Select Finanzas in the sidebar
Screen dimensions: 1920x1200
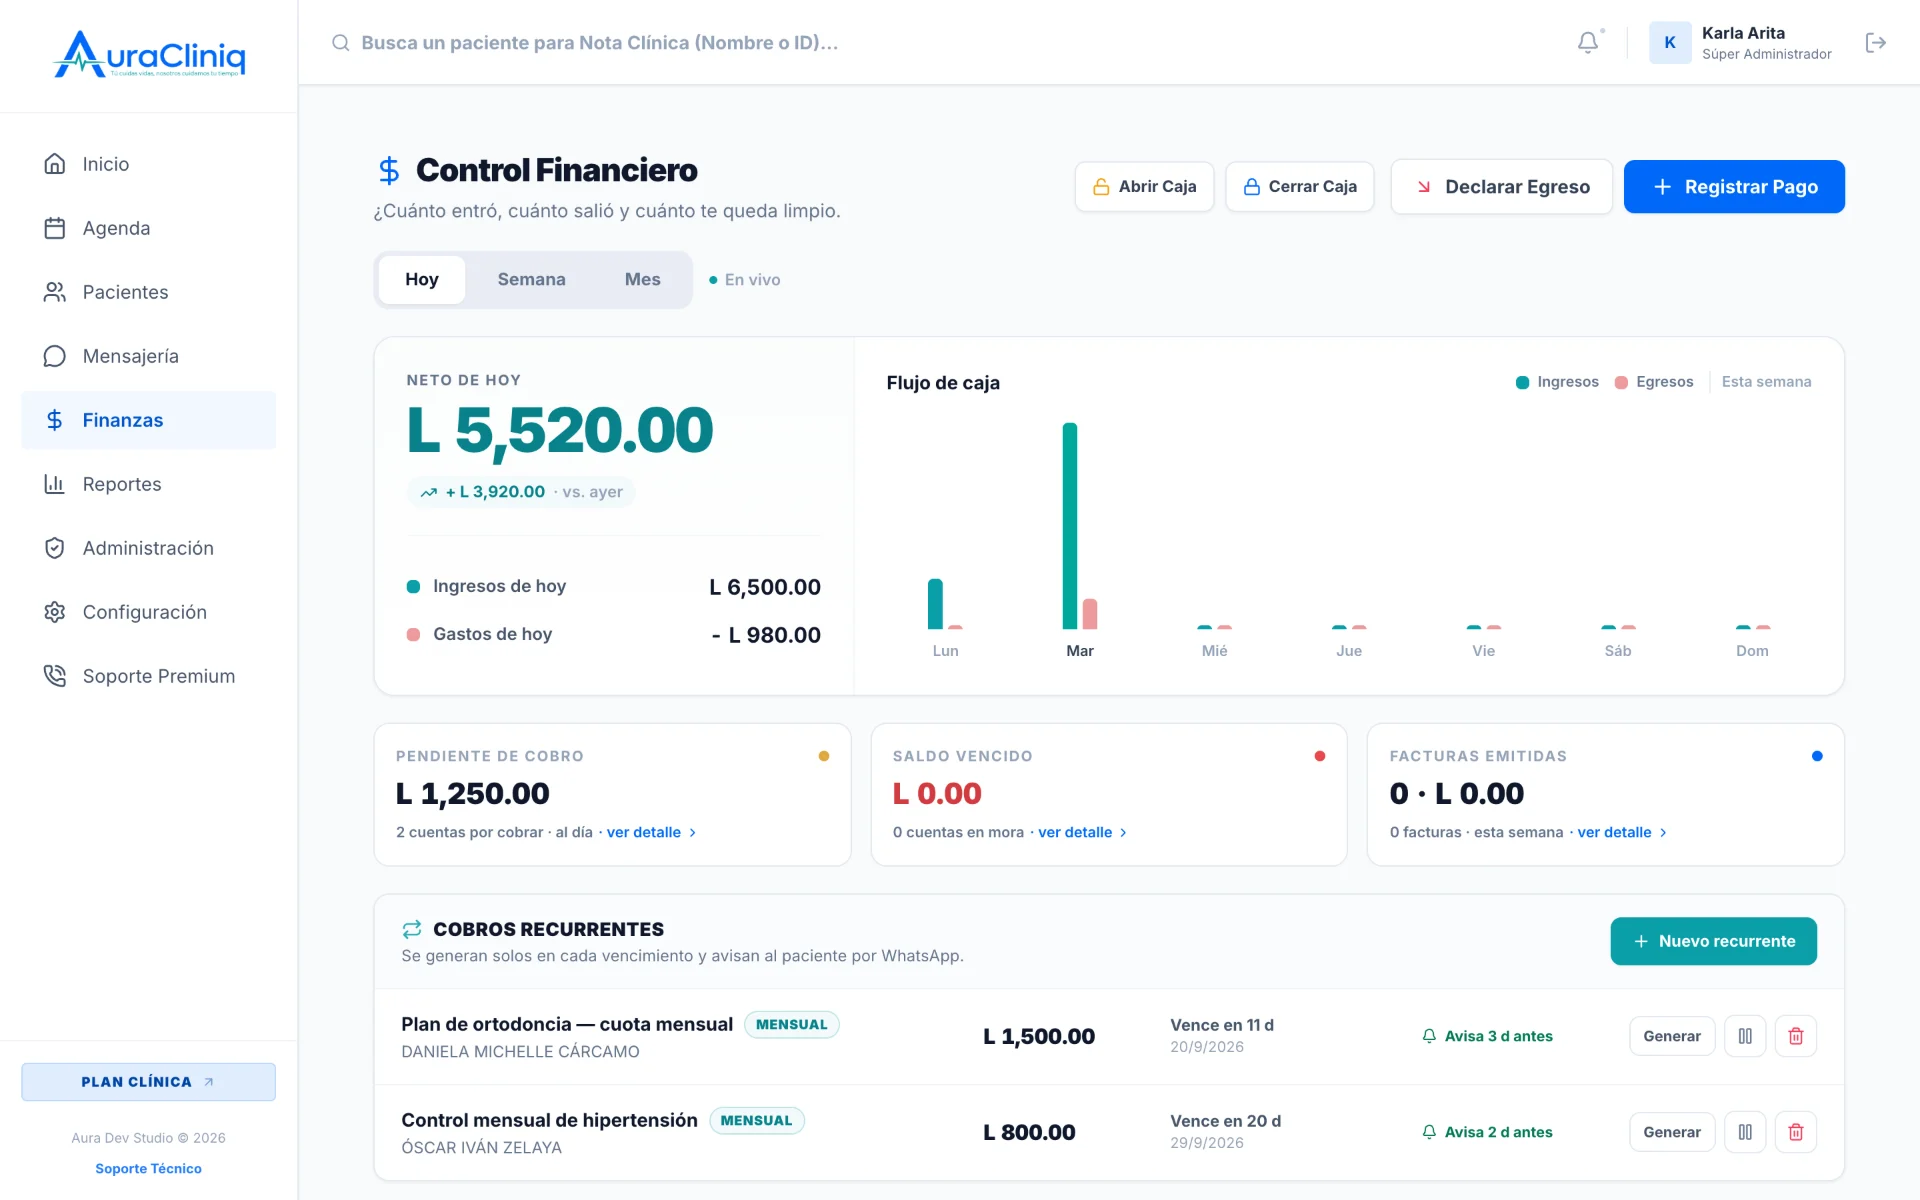[148, 420]
